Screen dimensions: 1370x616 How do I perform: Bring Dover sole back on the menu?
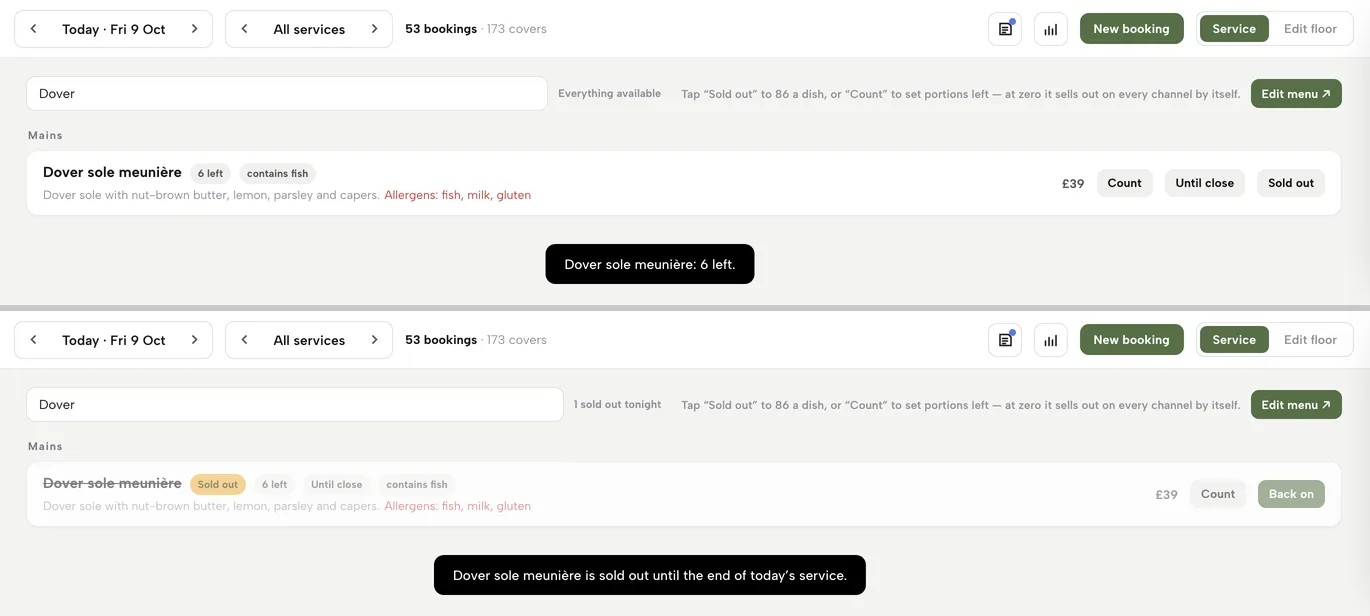(1291, 494)
